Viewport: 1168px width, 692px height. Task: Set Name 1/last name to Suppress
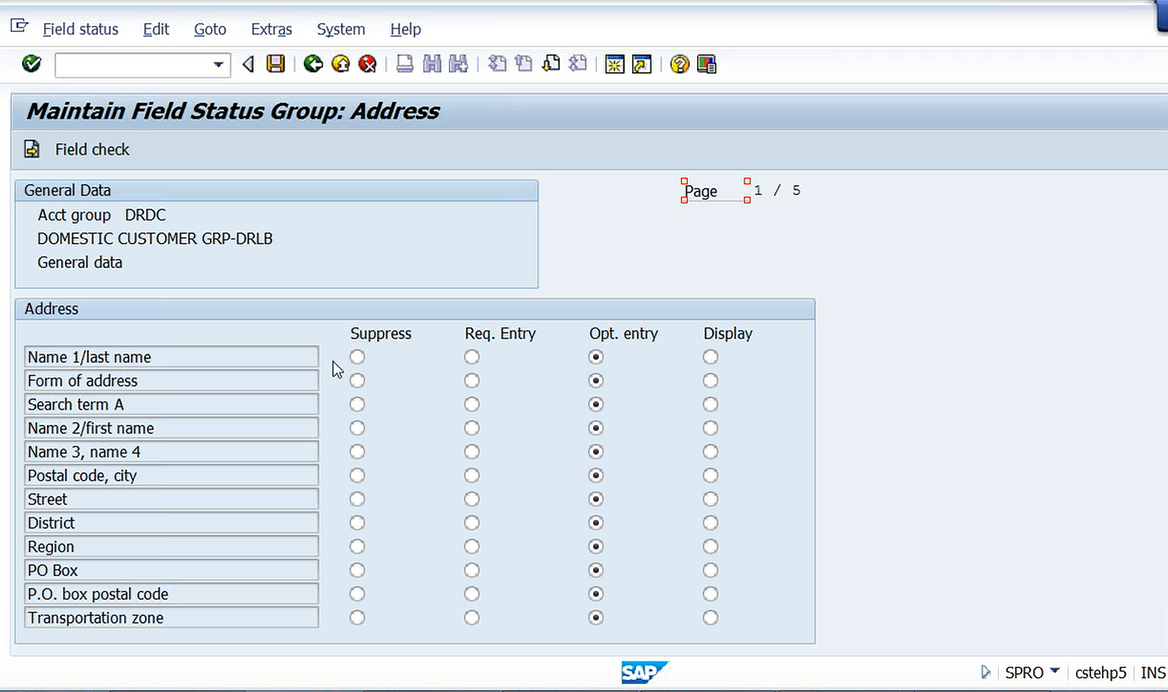tap(358, 357)
